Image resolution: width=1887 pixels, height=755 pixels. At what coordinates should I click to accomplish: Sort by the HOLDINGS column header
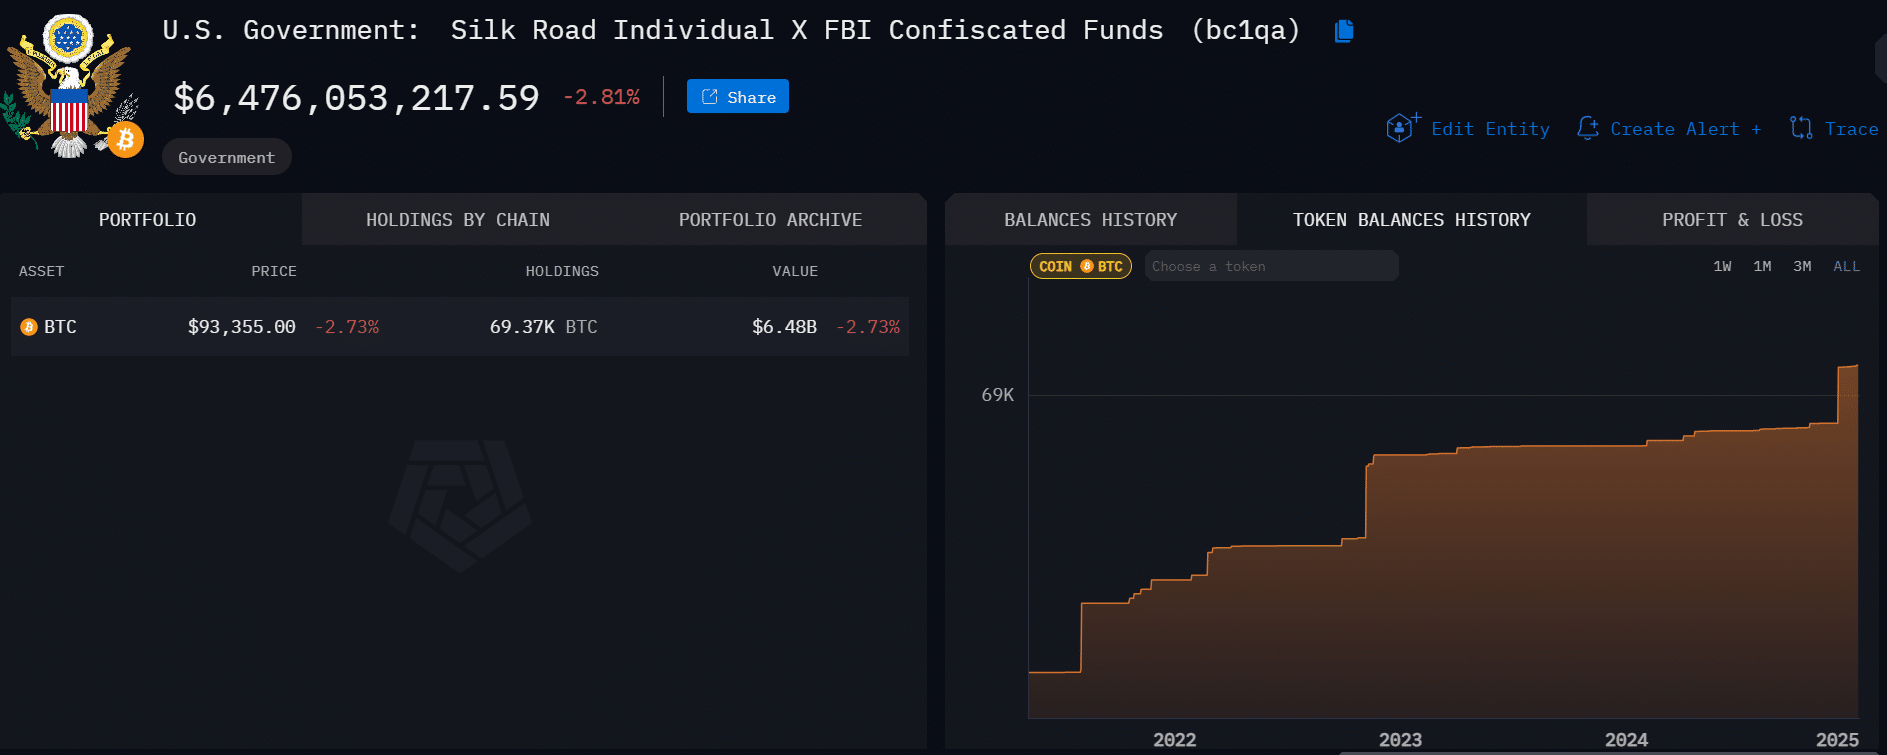point(562,271)
